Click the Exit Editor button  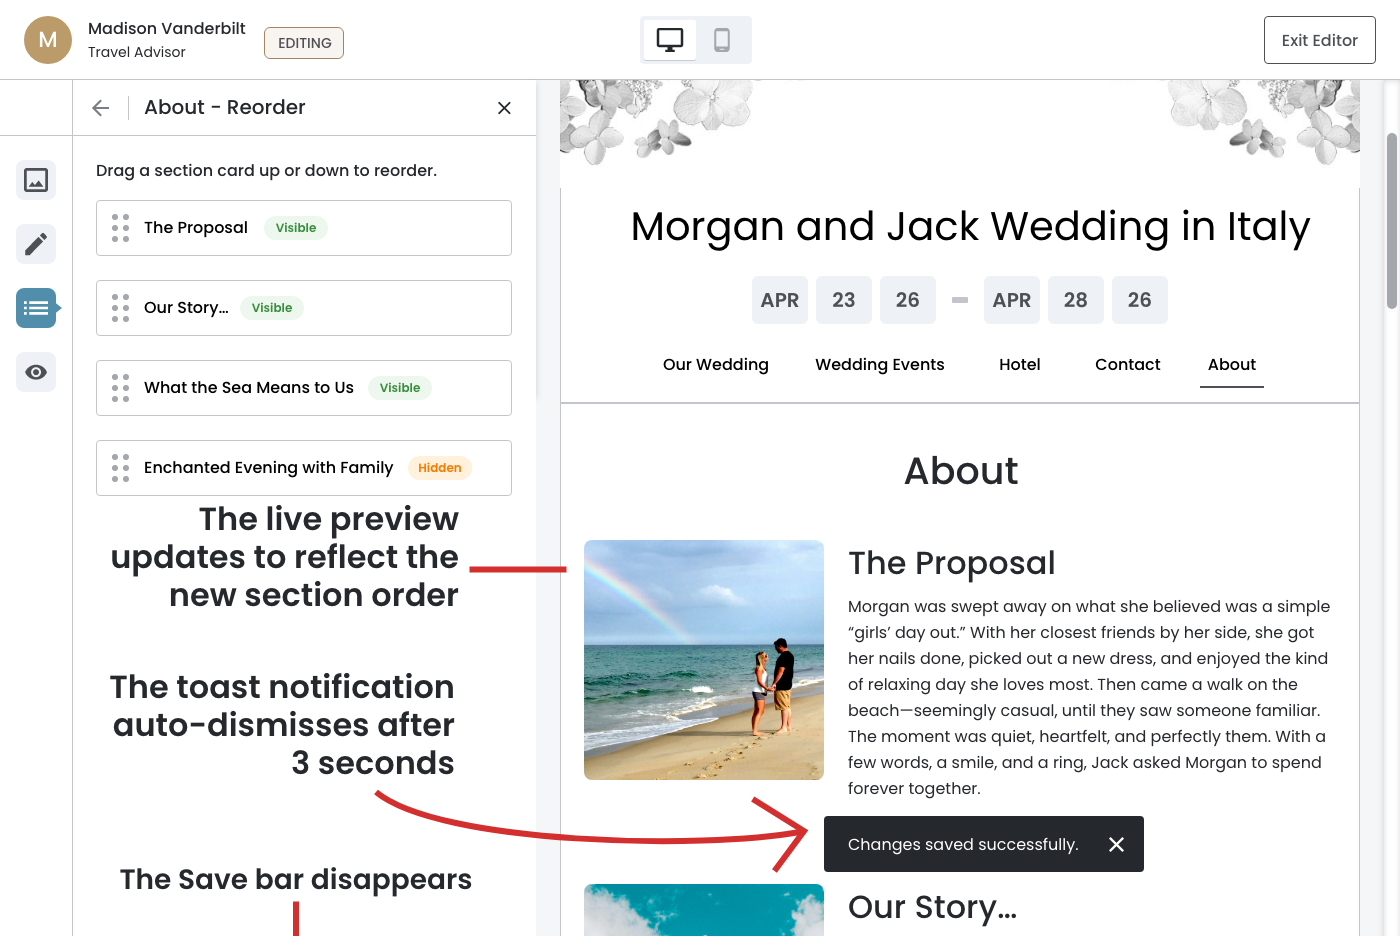(x=1319, y=40)
